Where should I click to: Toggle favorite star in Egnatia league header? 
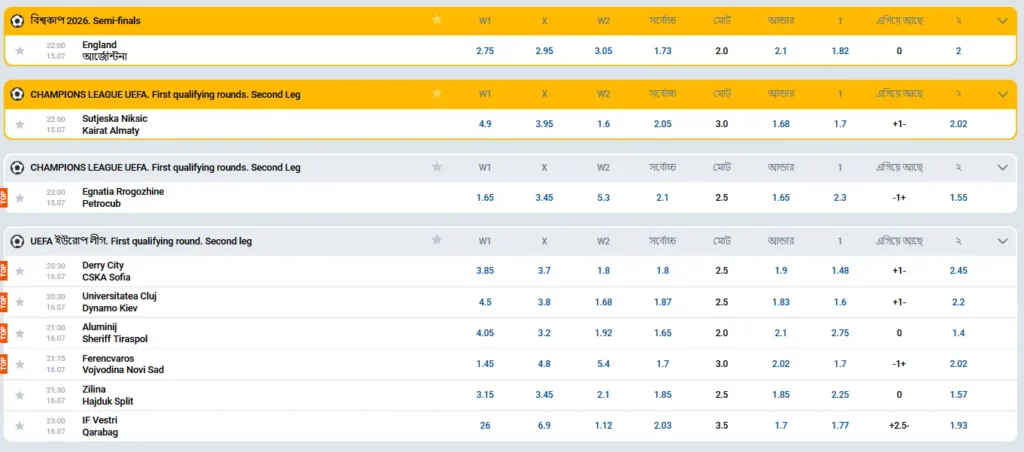pos(437,167)
